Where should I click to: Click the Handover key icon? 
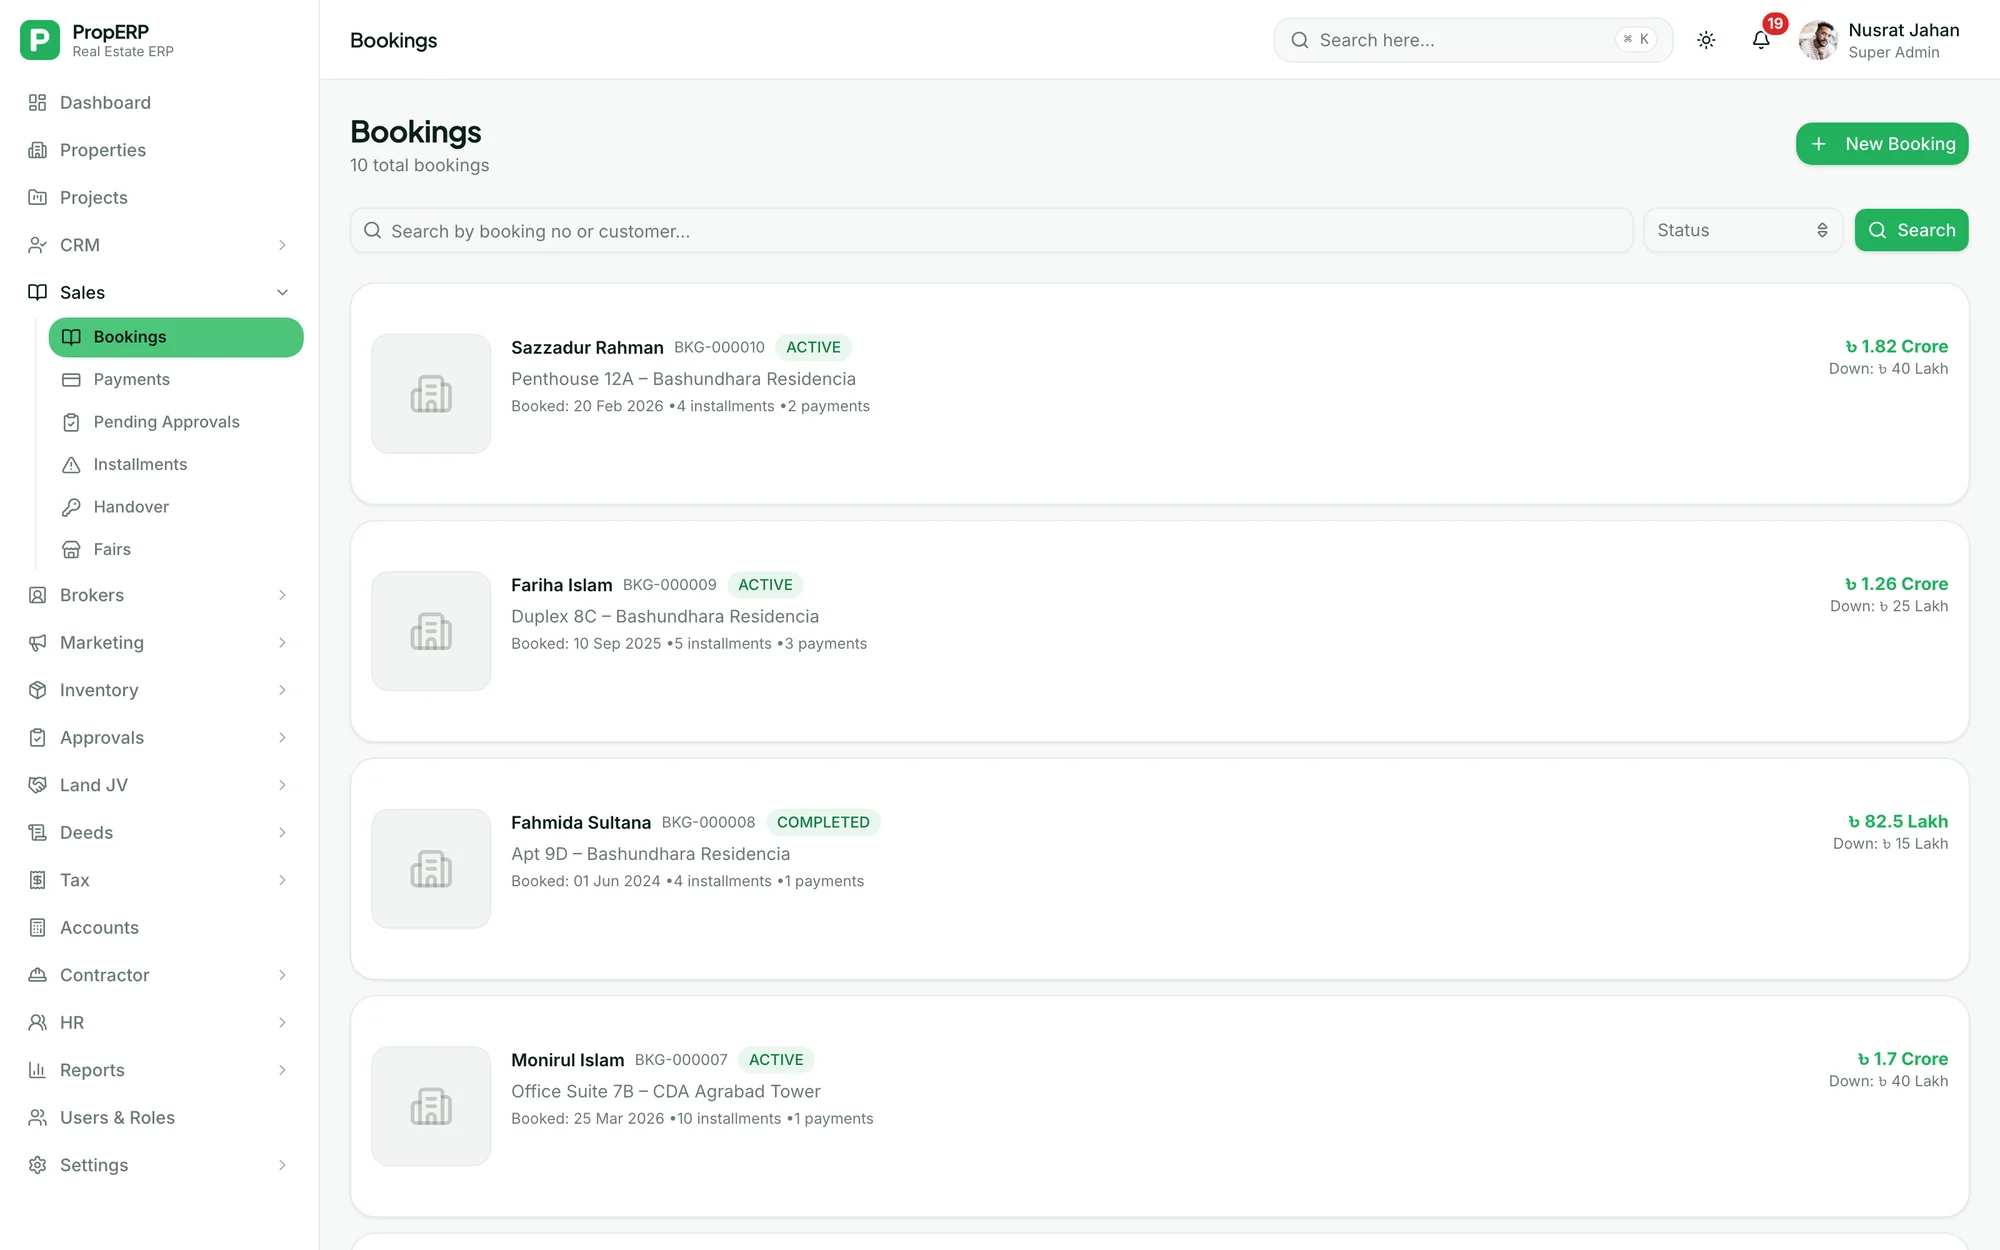[71, 507]
